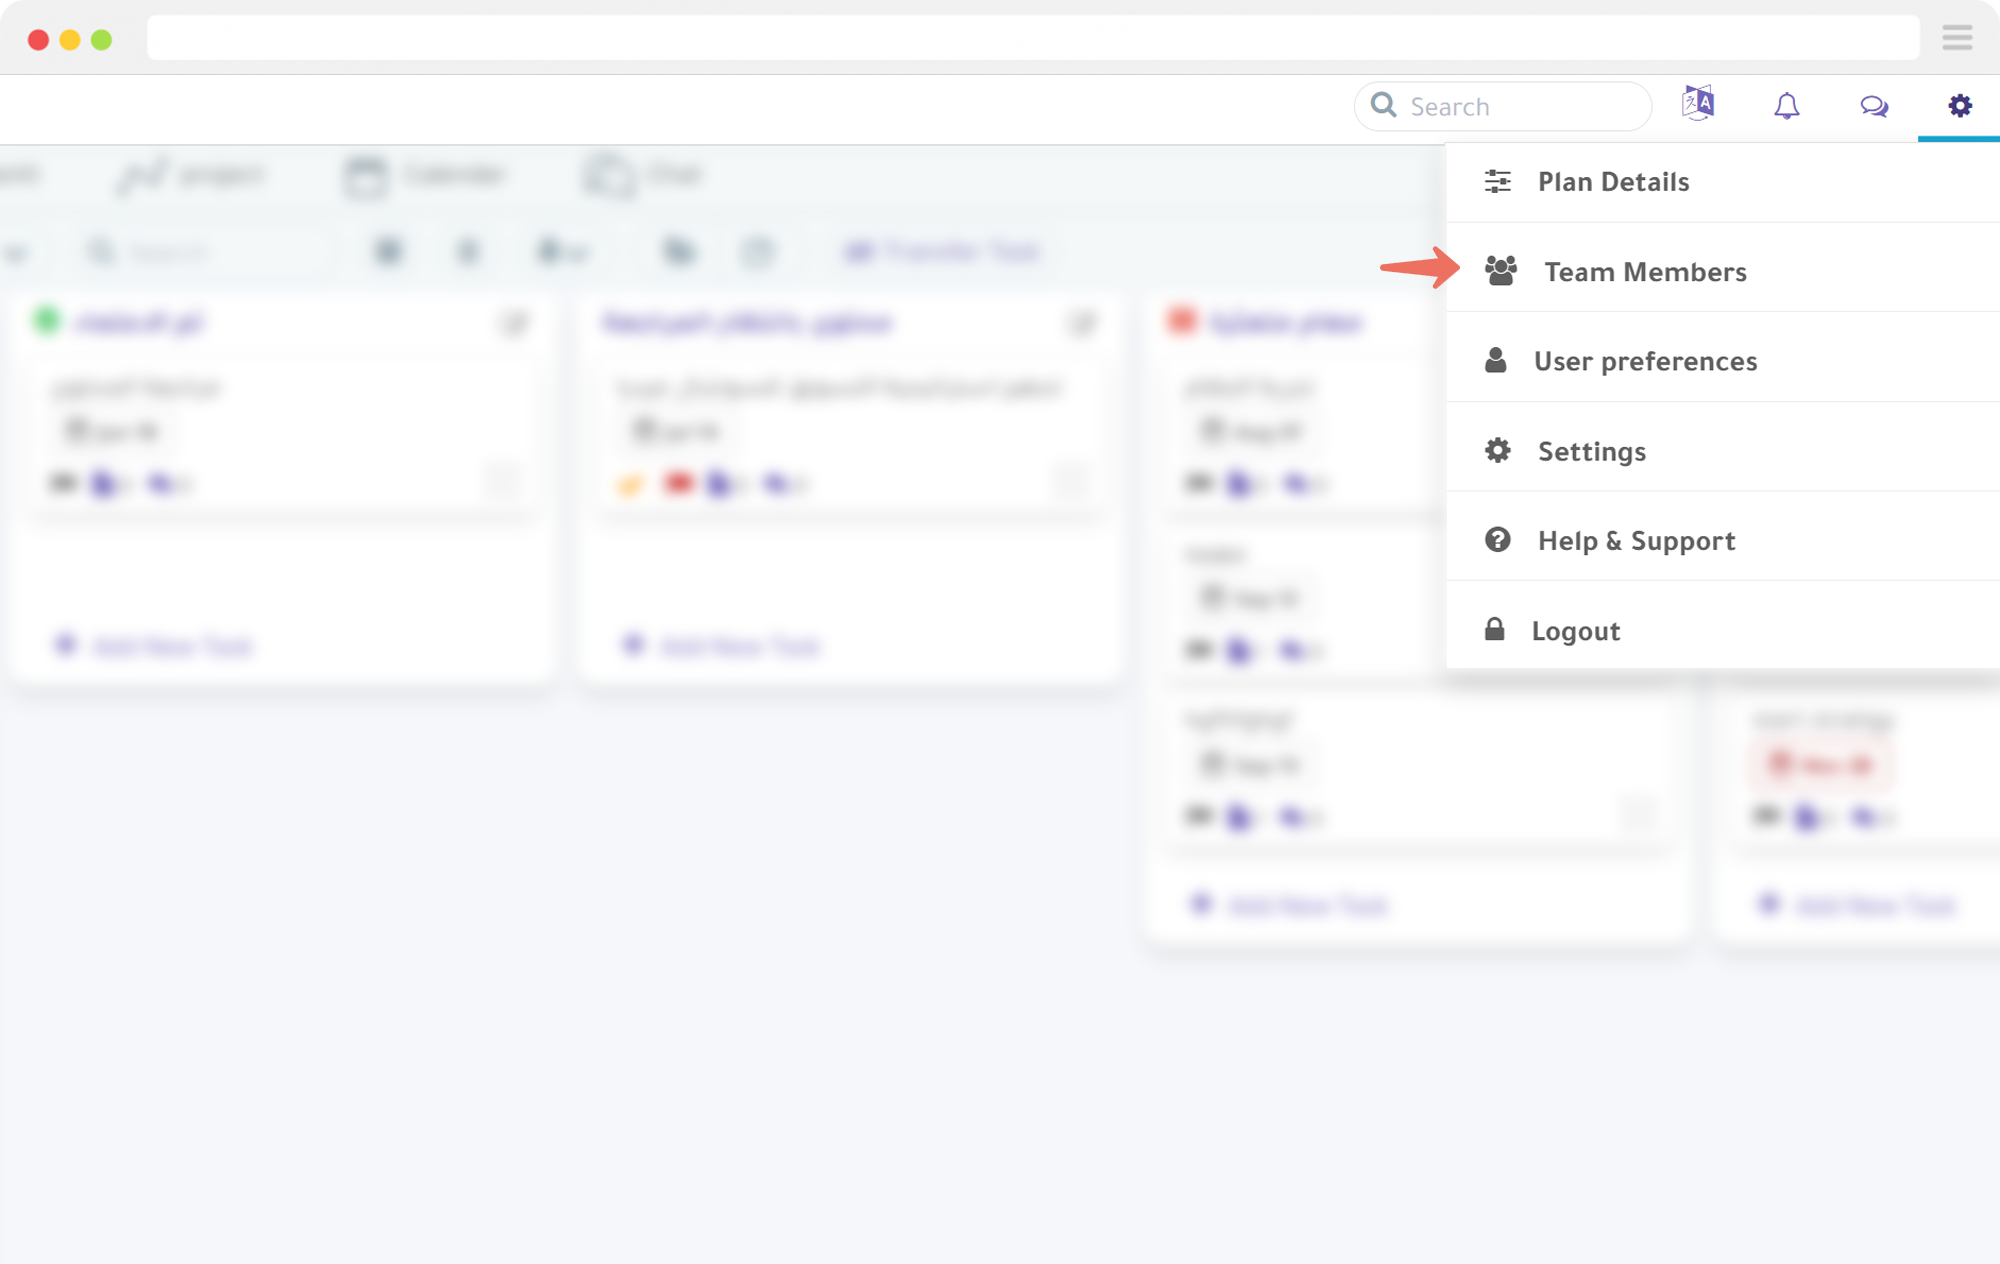Open the chat/messages icon
The height and width of the screenshot is (1264, 2000).
pyautogui.click(x=1873, y=105)
